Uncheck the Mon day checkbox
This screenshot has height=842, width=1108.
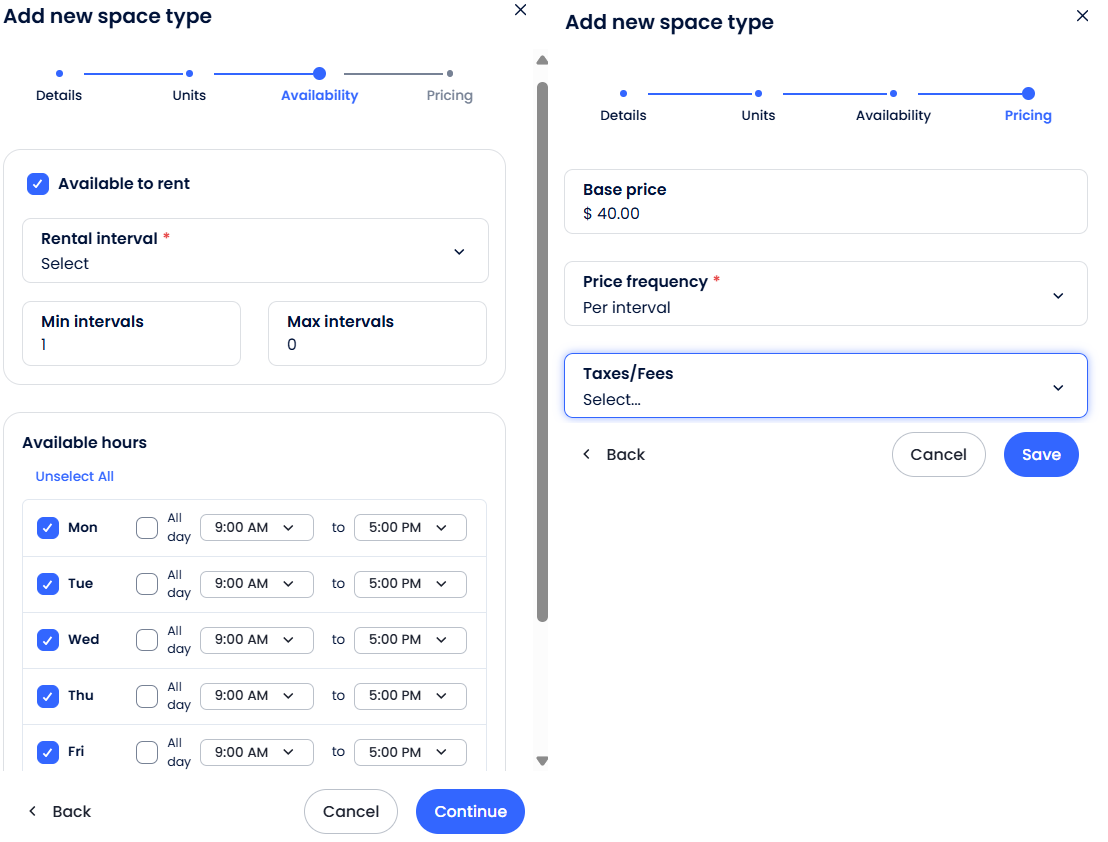(48, 528)
